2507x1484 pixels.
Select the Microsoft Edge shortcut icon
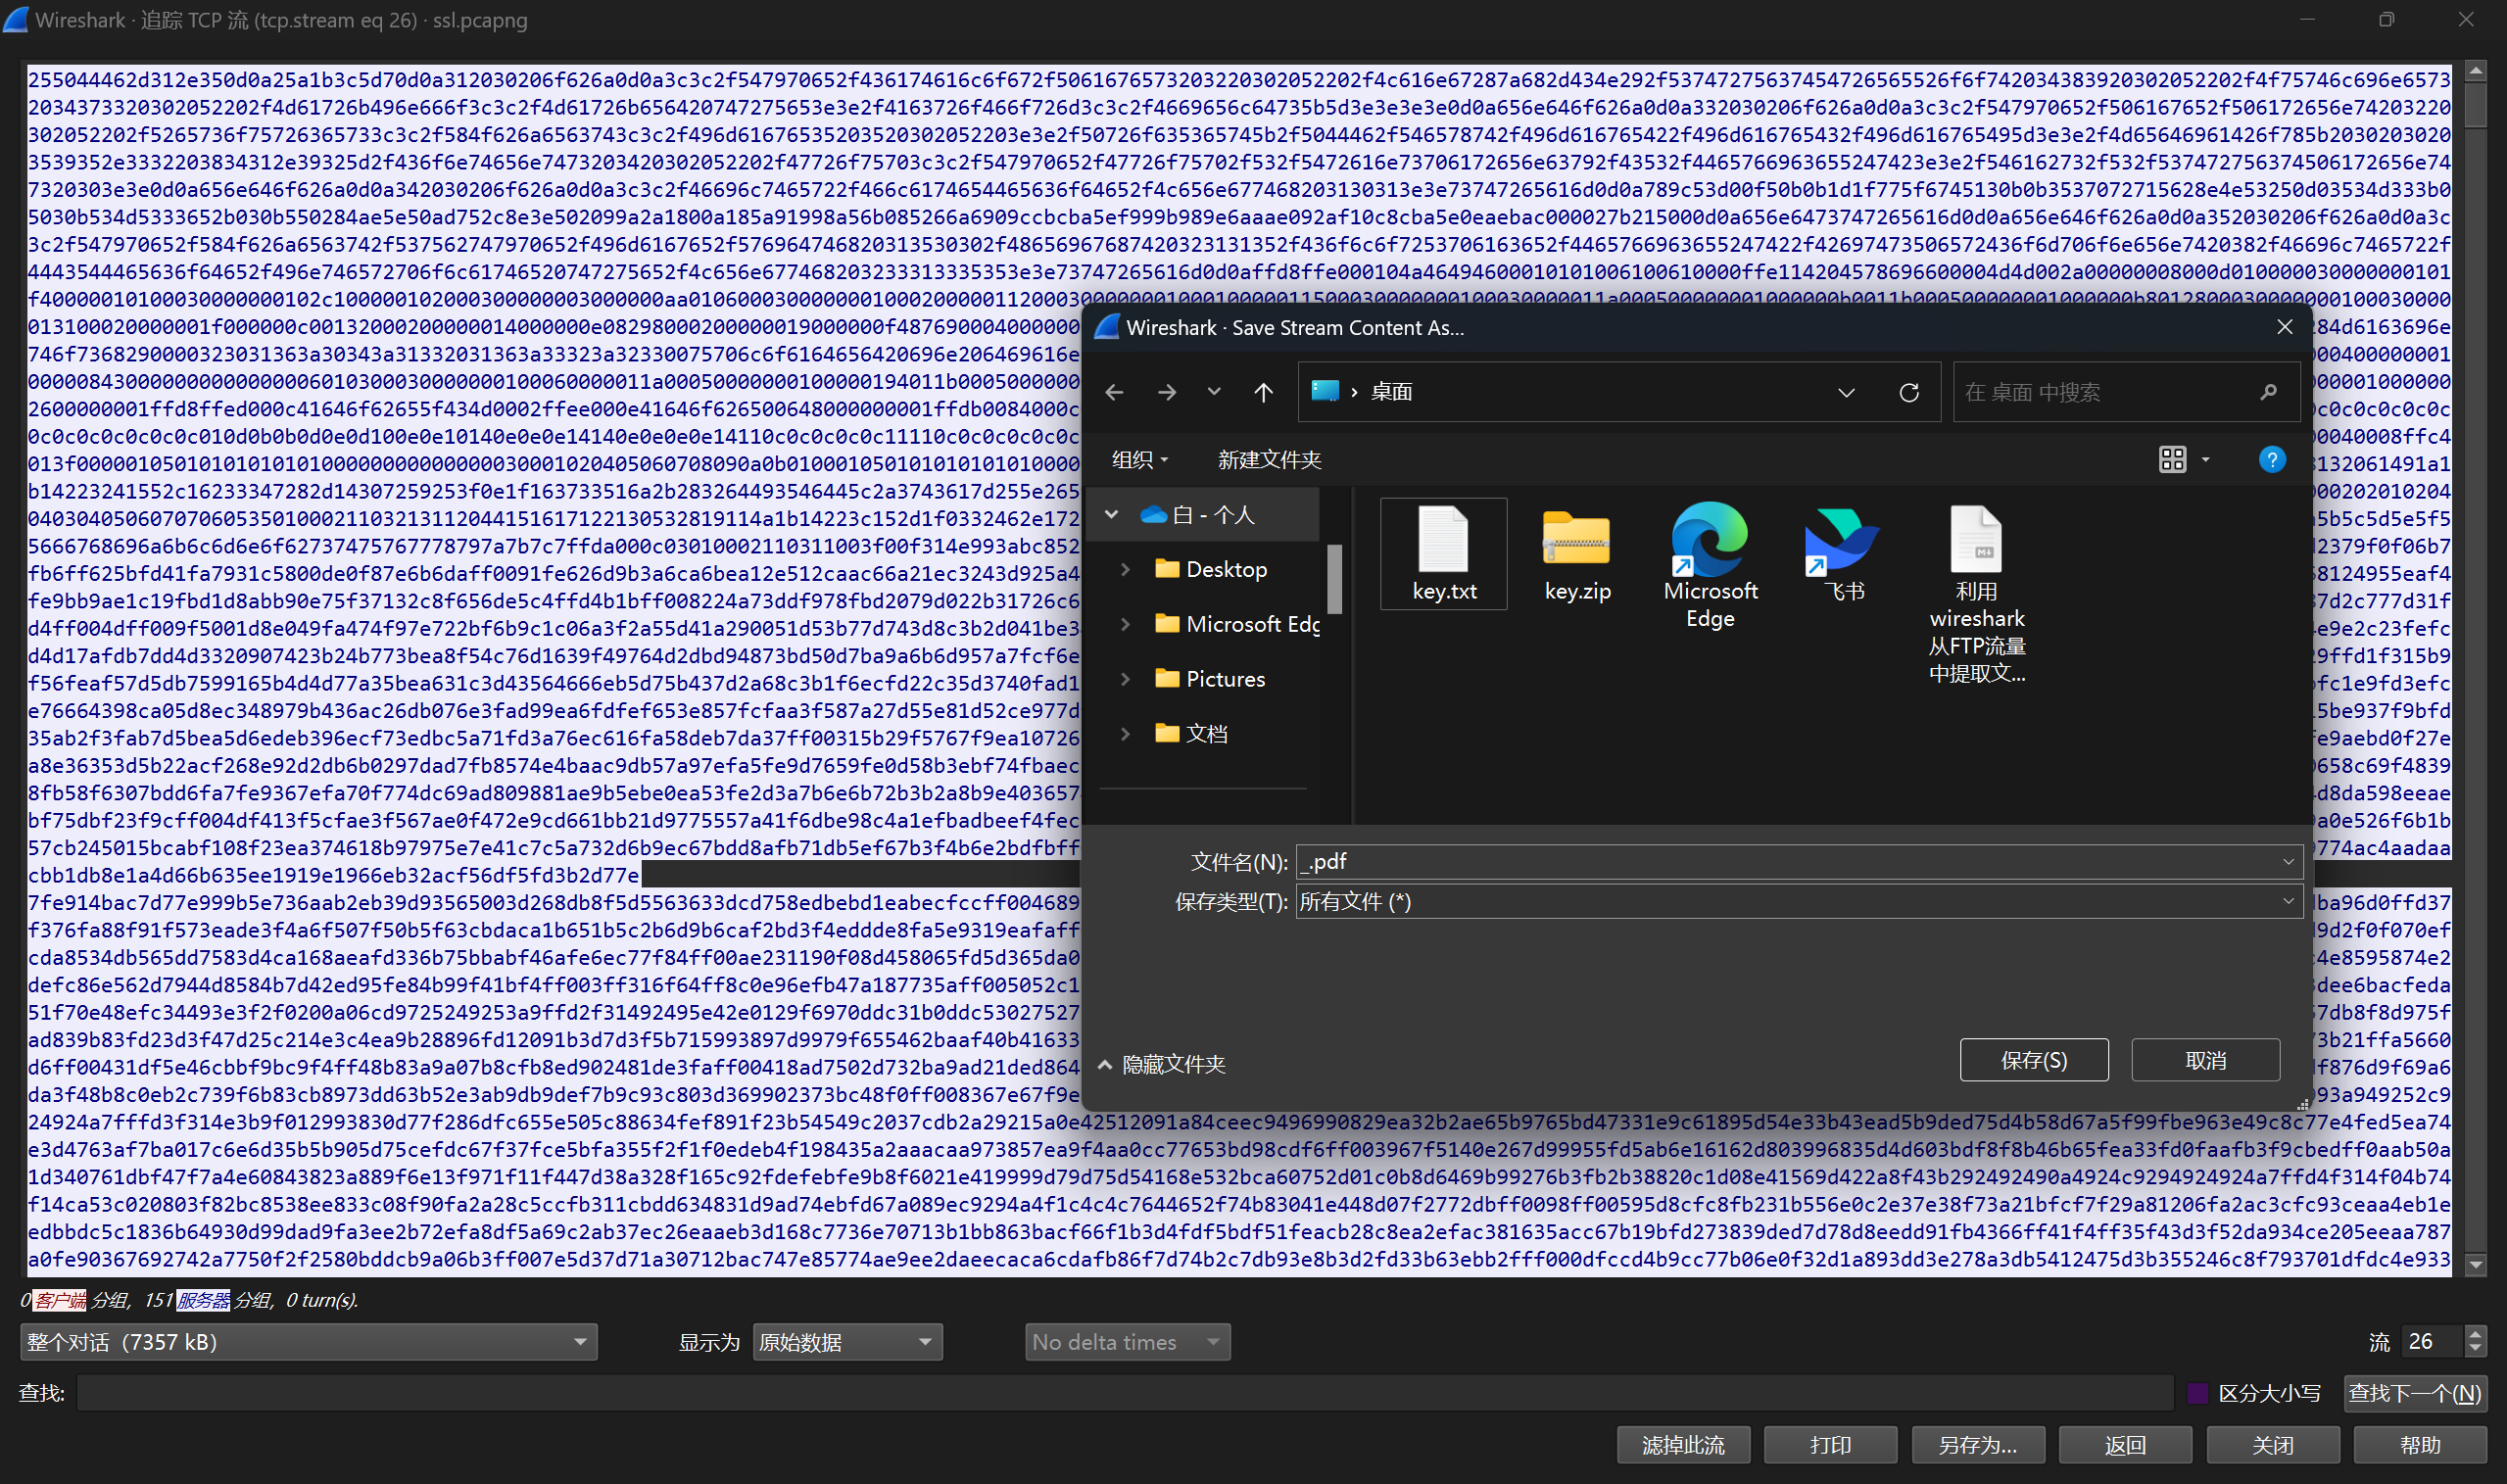coord(1709,565)
